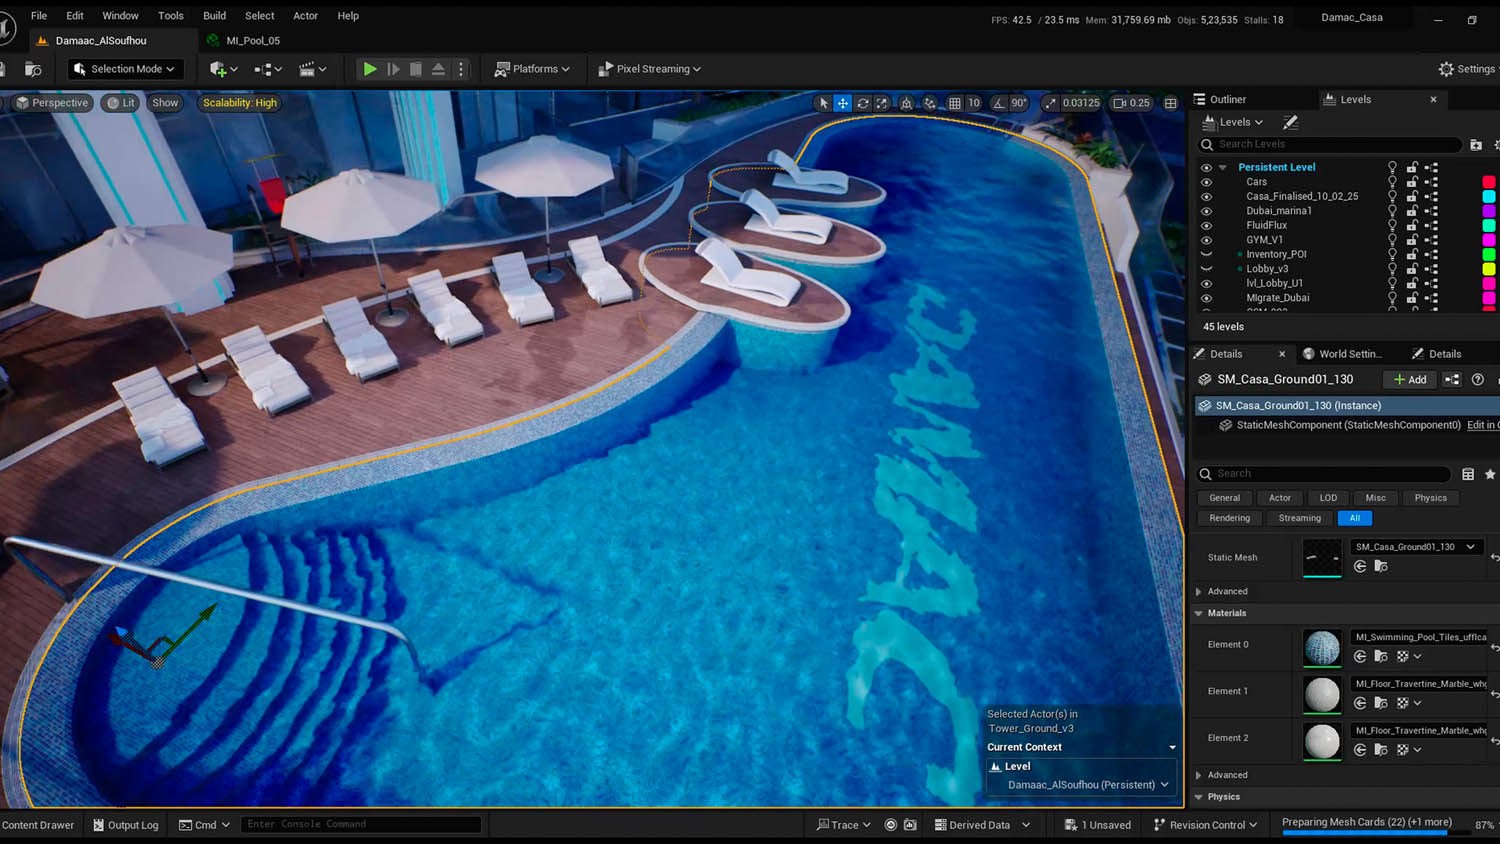Click the Add component button
The height and width of the screenshot is (844, 1500).
(x=1410, y=380)
